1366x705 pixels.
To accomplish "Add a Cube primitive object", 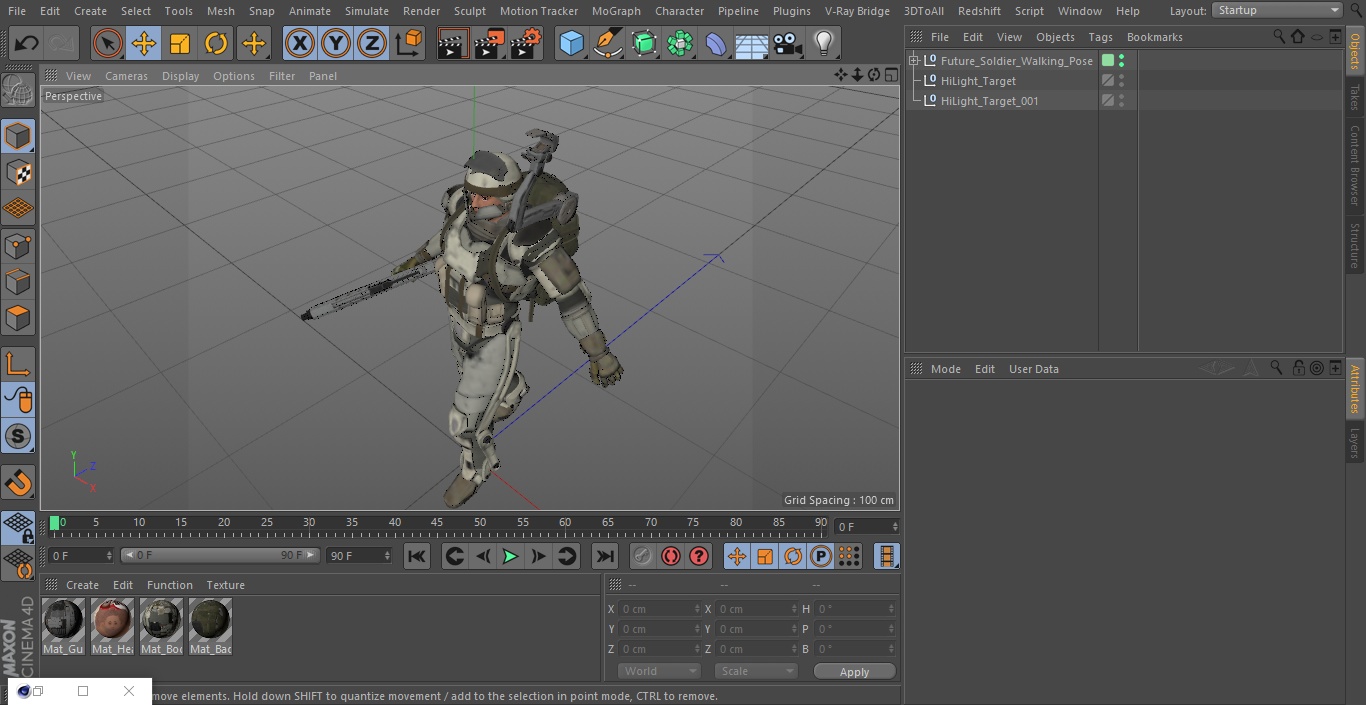I will [x=571, y=44].
